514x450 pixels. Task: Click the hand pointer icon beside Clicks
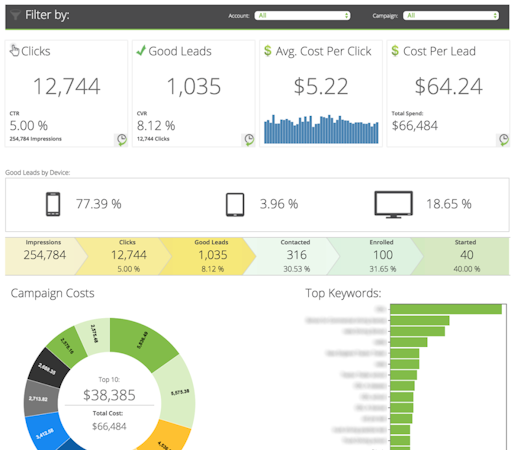pyautogui.click(x=14, y=50)
